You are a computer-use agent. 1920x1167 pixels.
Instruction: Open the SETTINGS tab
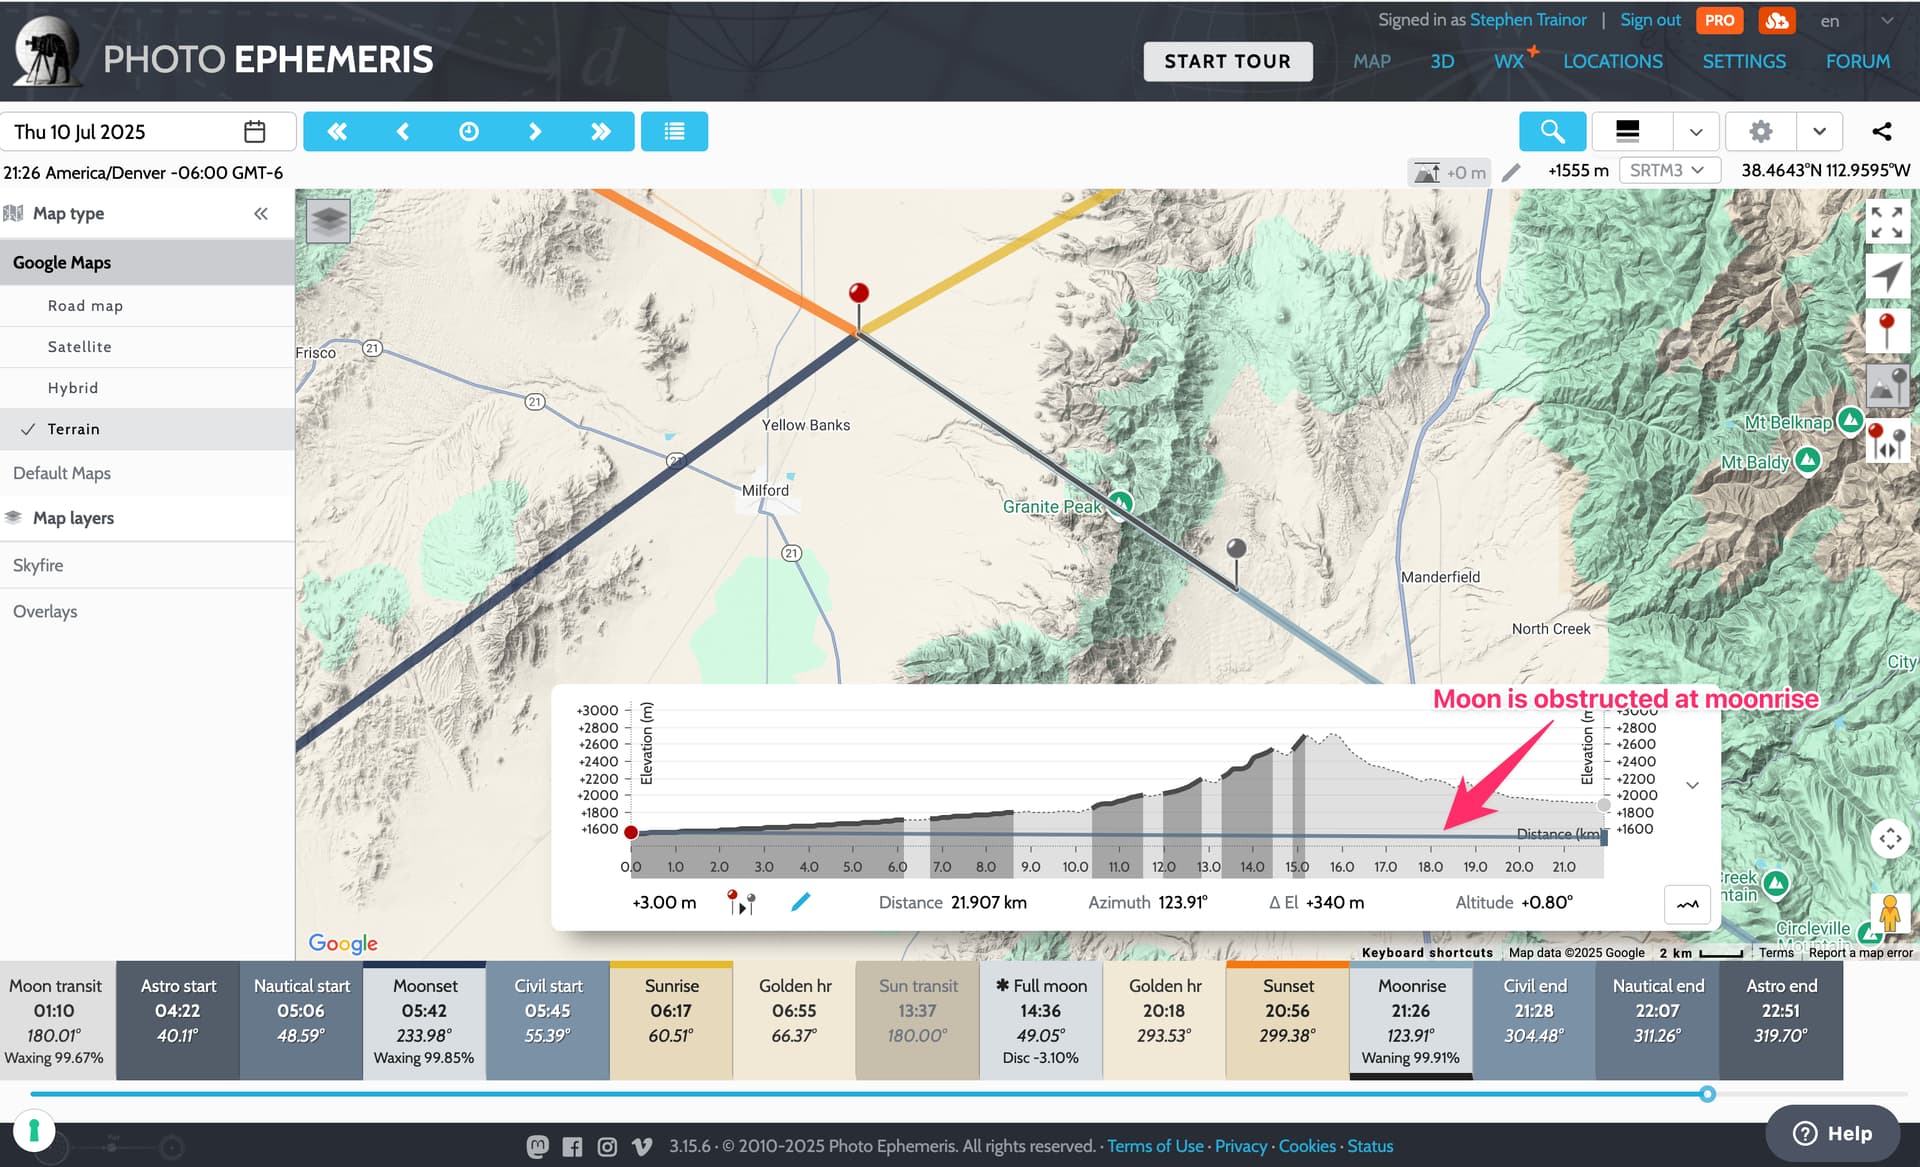pos(1744,61)
